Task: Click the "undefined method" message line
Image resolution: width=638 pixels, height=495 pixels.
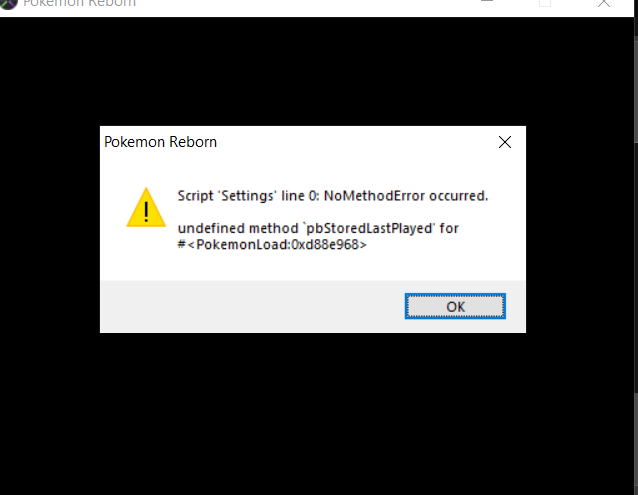Action: [318, 228]
